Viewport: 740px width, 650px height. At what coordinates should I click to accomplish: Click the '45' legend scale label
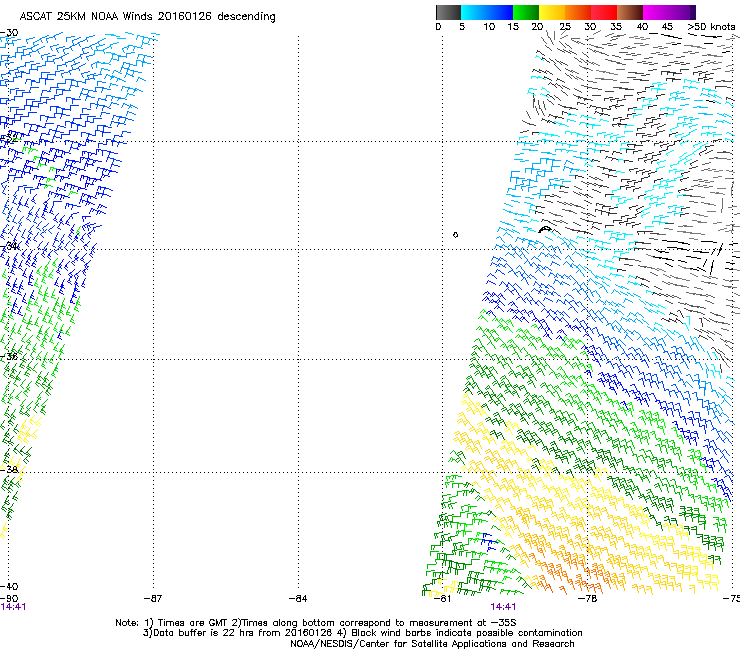click(667, 27)
